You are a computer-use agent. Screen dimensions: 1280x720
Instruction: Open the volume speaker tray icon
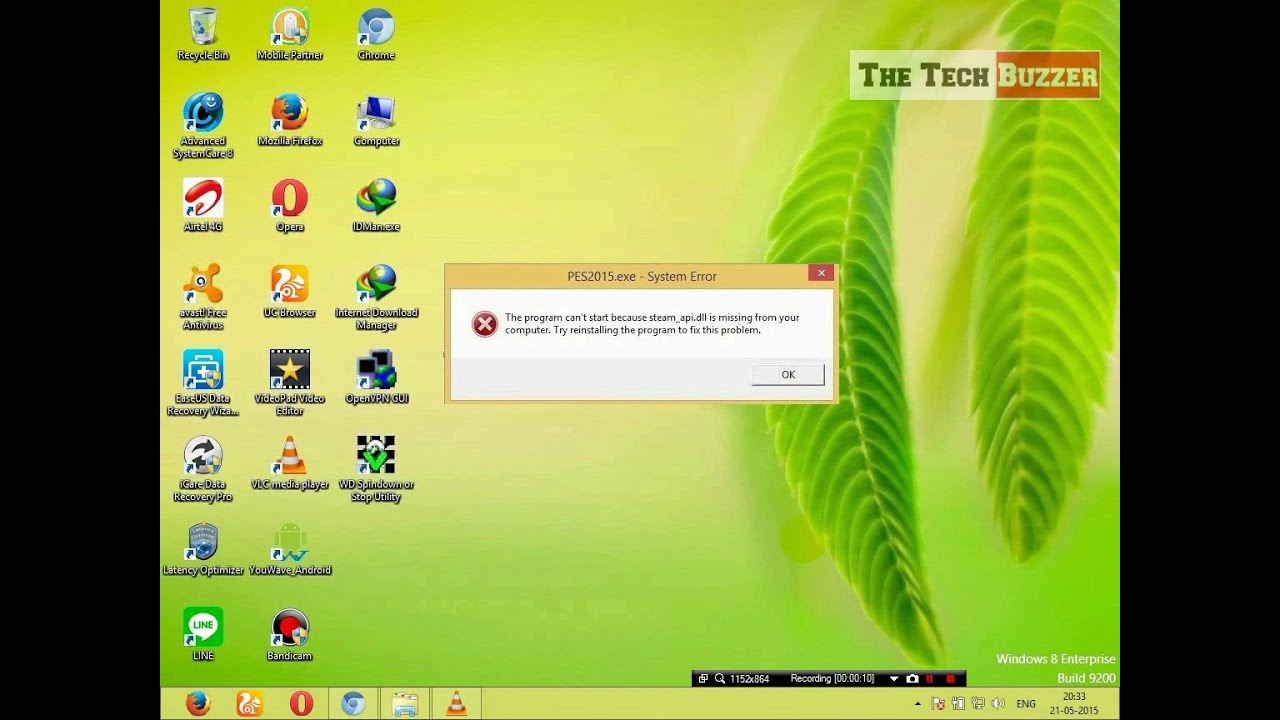(997, 704)
